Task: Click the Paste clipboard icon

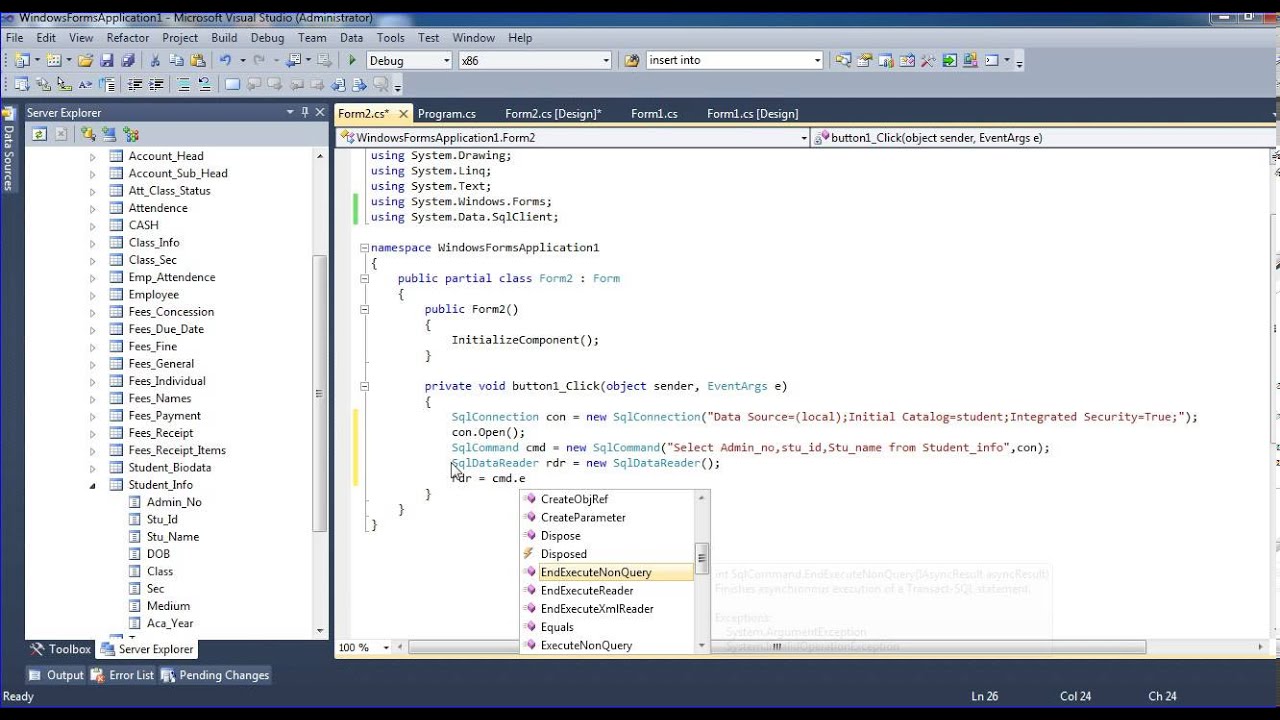Action: point(198,60)
